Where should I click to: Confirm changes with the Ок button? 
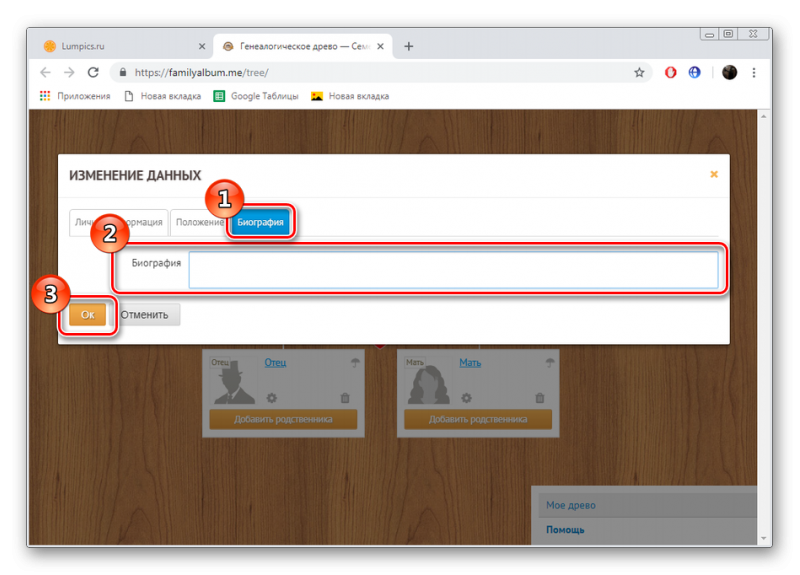(x=87, y=315)
